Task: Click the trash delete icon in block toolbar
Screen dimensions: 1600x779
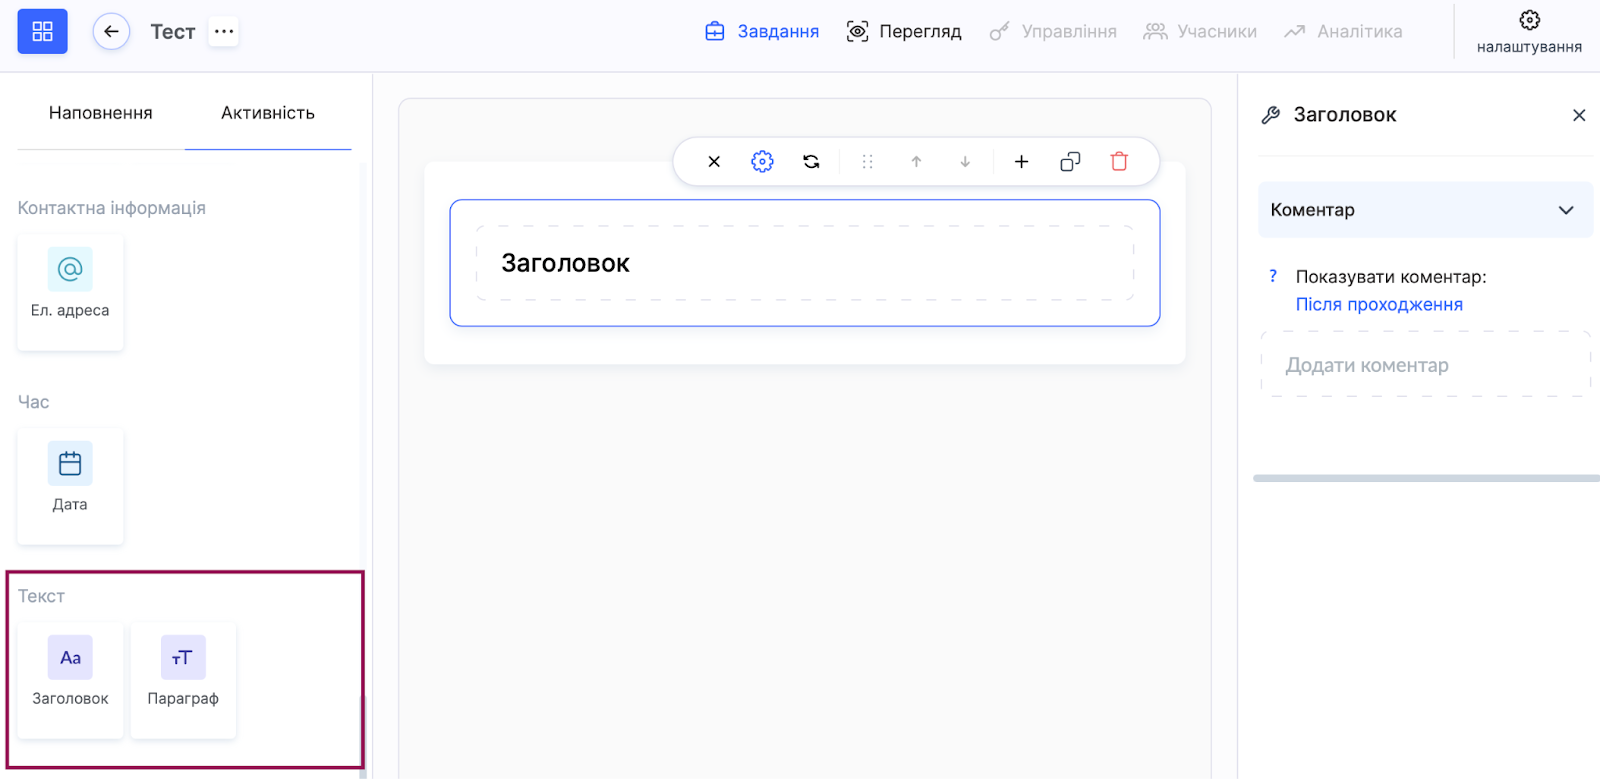Action: coord(1119,162)
